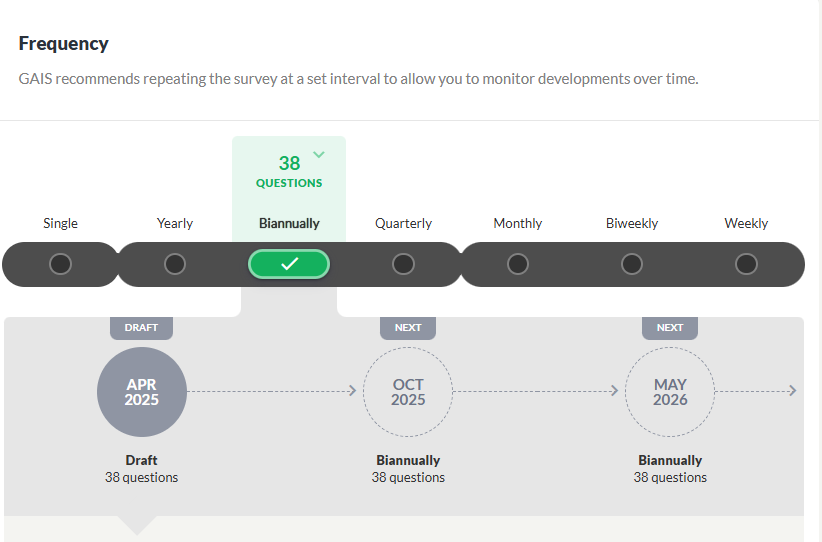The height and width of the screenshot is (542, 822).
Task: Click the NEXT badge above MAY 2026
Action: (670, 328)
